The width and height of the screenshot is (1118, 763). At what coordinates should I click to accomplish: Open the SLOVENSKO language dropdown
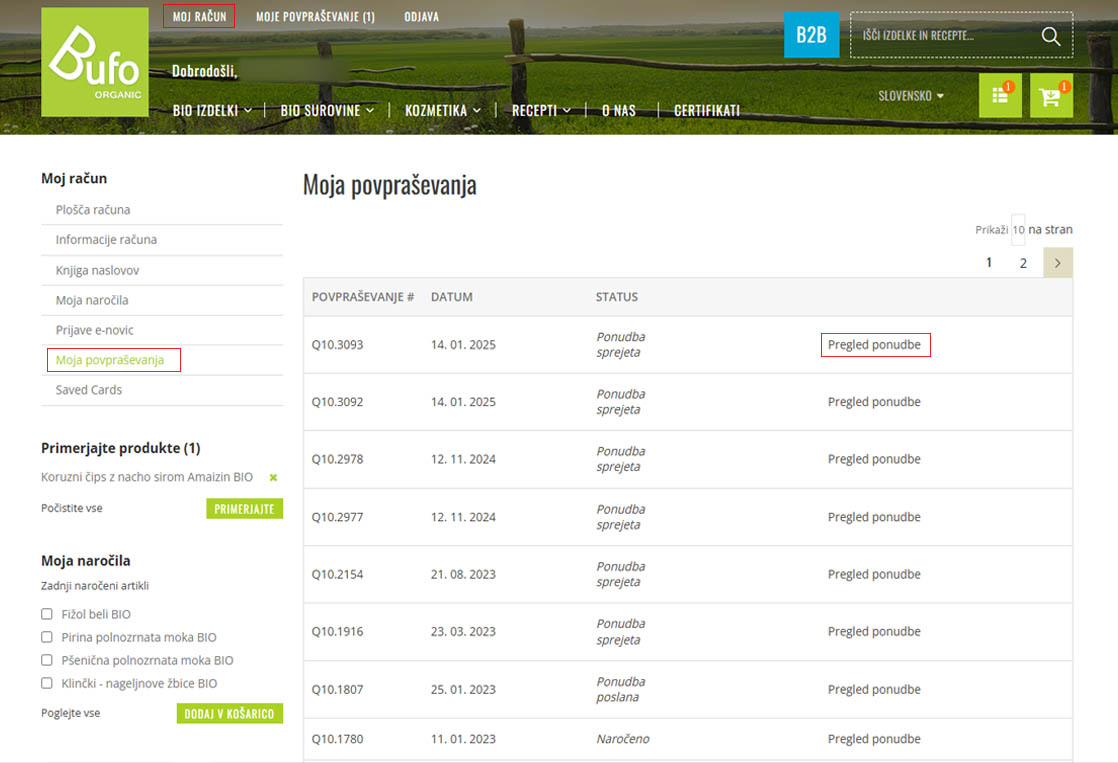(x=910, y=96)
